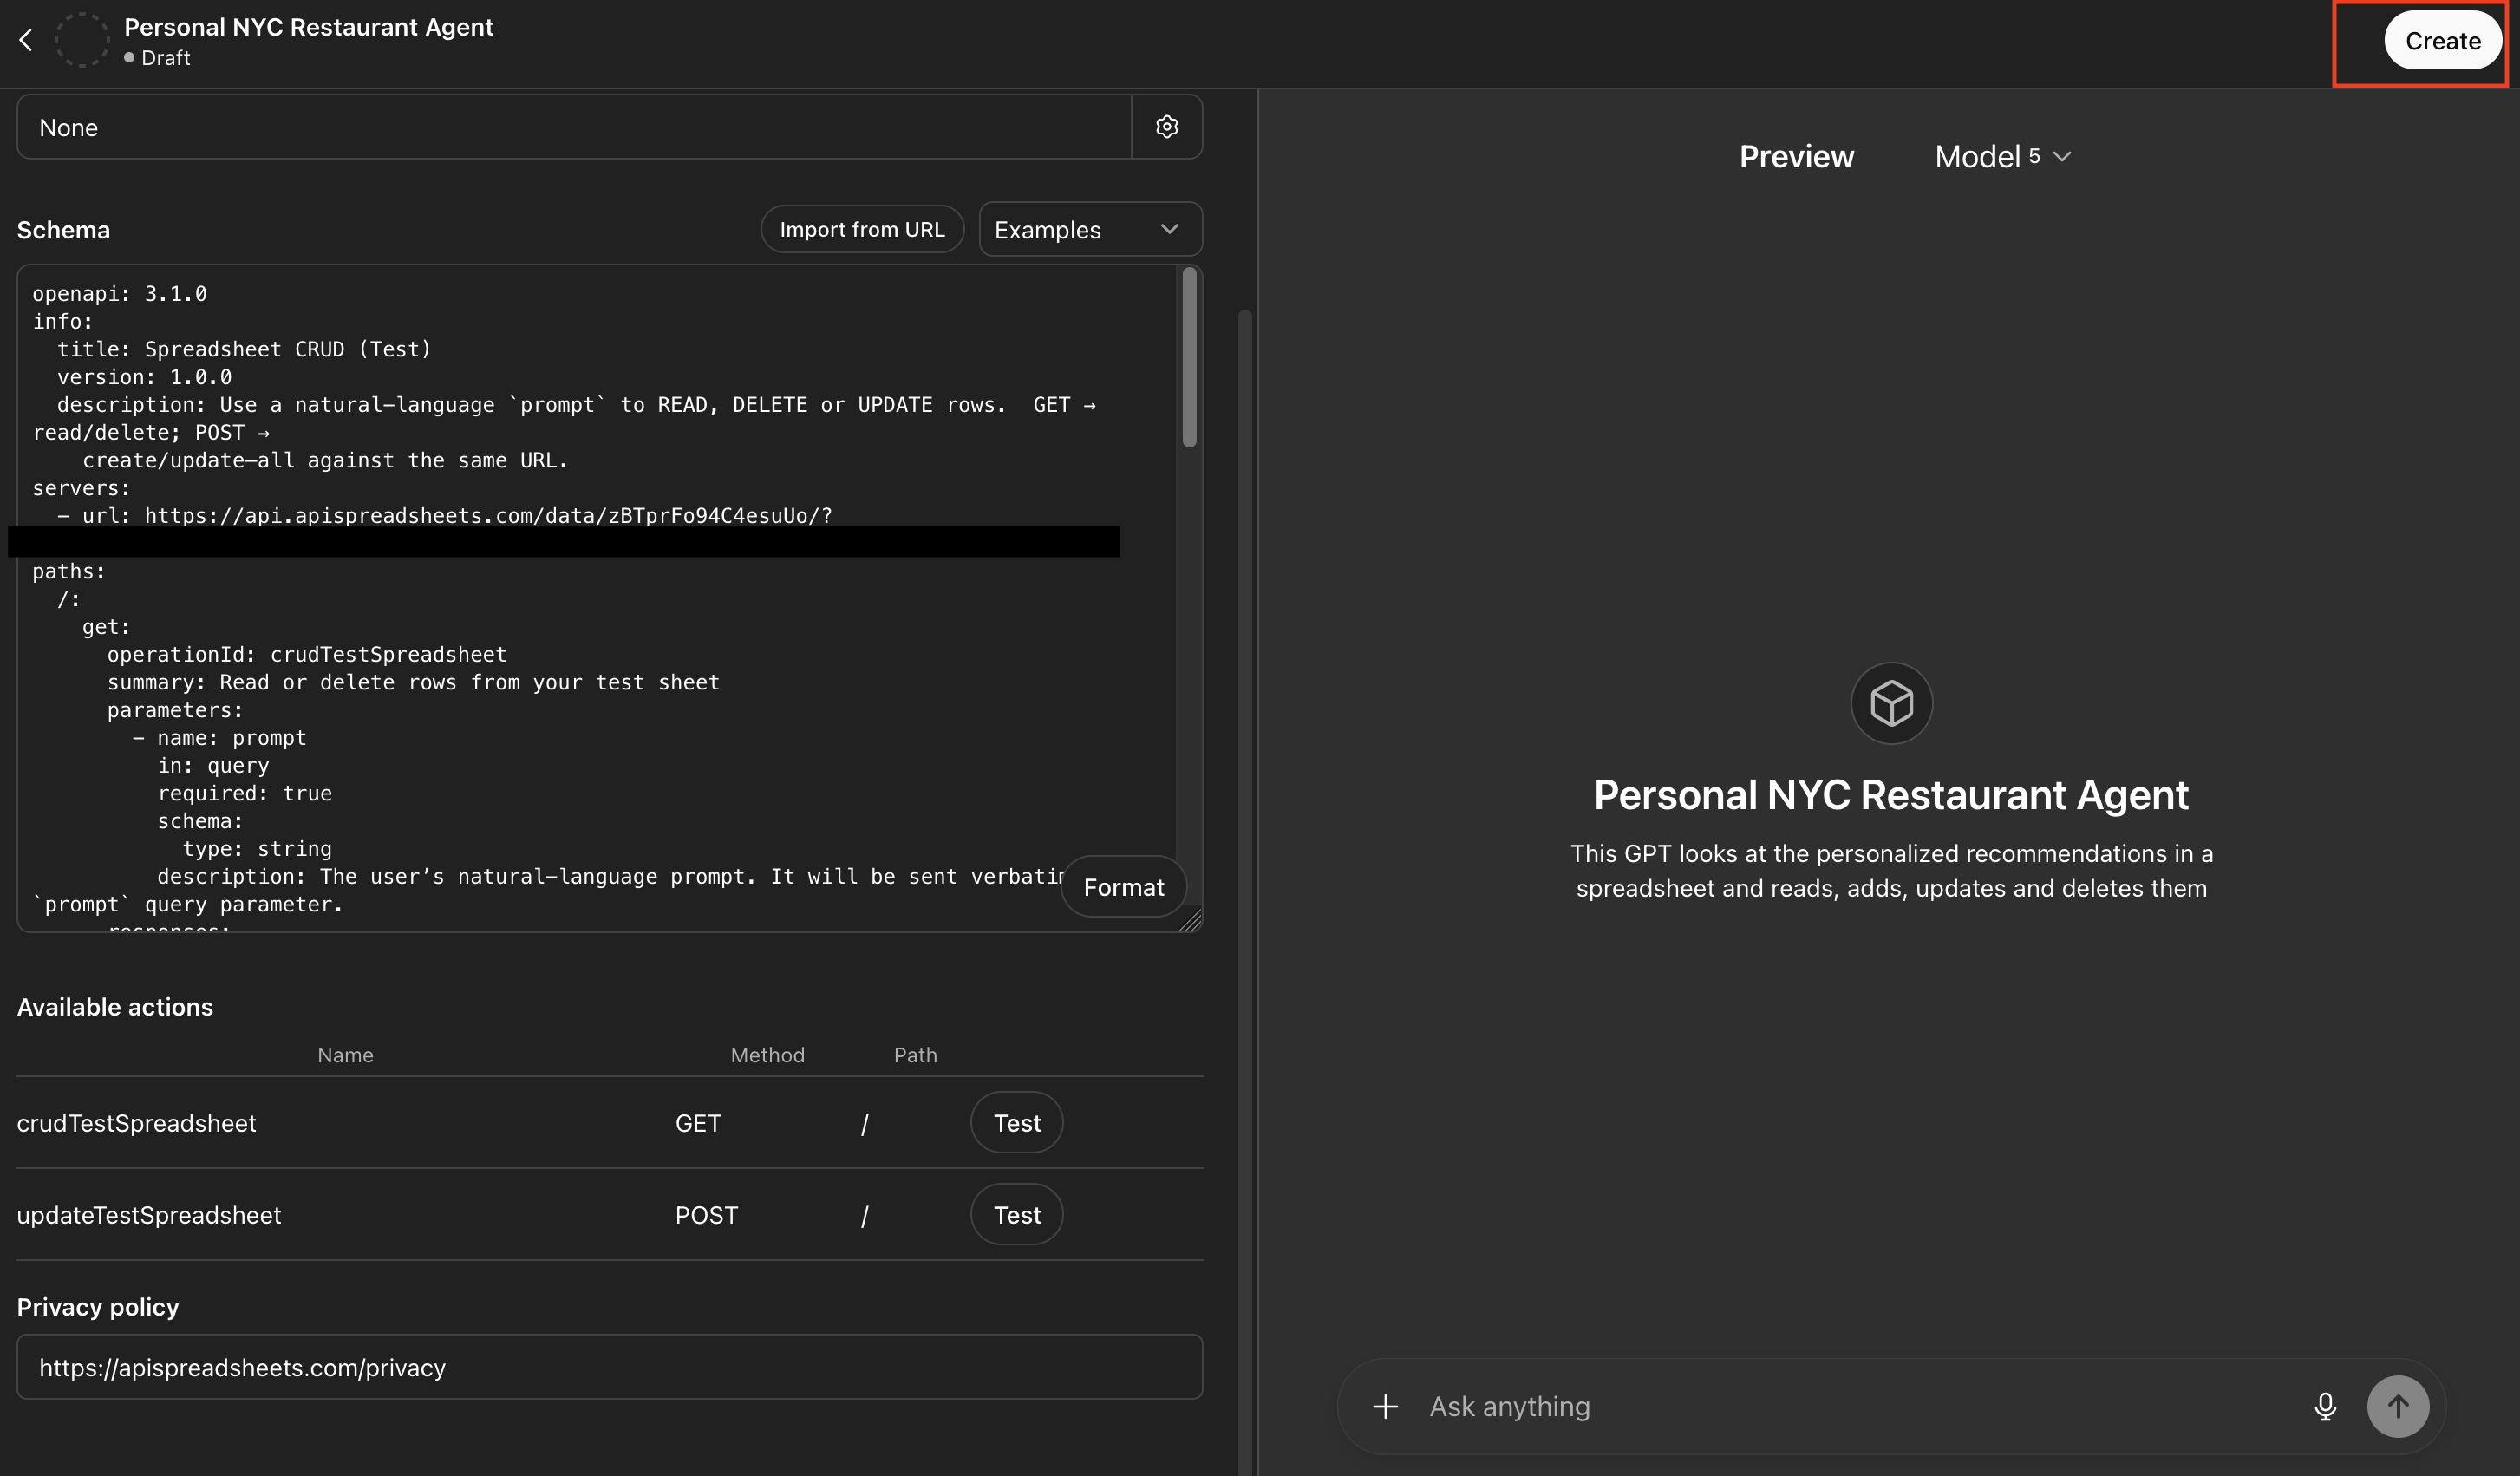Click the Format button in the schema editor

tap(1123, 886)
